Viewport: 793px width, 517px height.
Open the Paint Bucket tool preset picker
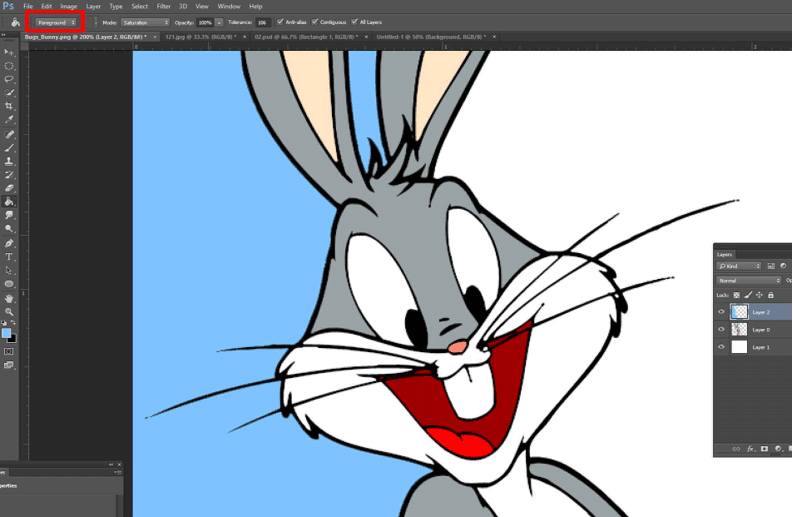(x=16, y=22)
